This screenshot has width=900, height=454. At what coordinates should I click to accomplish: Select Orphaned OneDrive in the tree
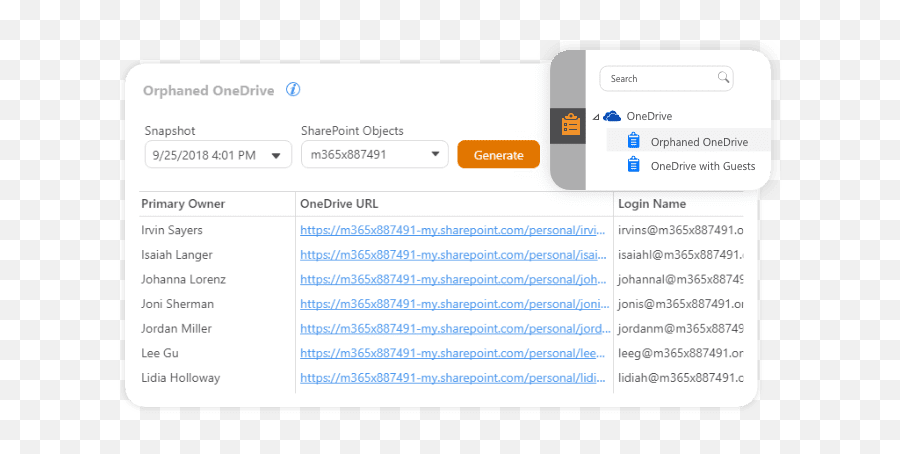pyautogui.click(x=699, y=142)
